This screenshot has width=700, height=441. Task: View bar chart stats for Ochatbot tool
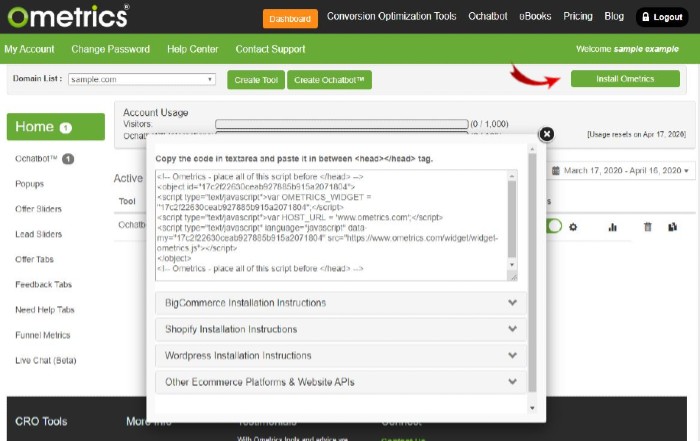[x=612, y=227]
